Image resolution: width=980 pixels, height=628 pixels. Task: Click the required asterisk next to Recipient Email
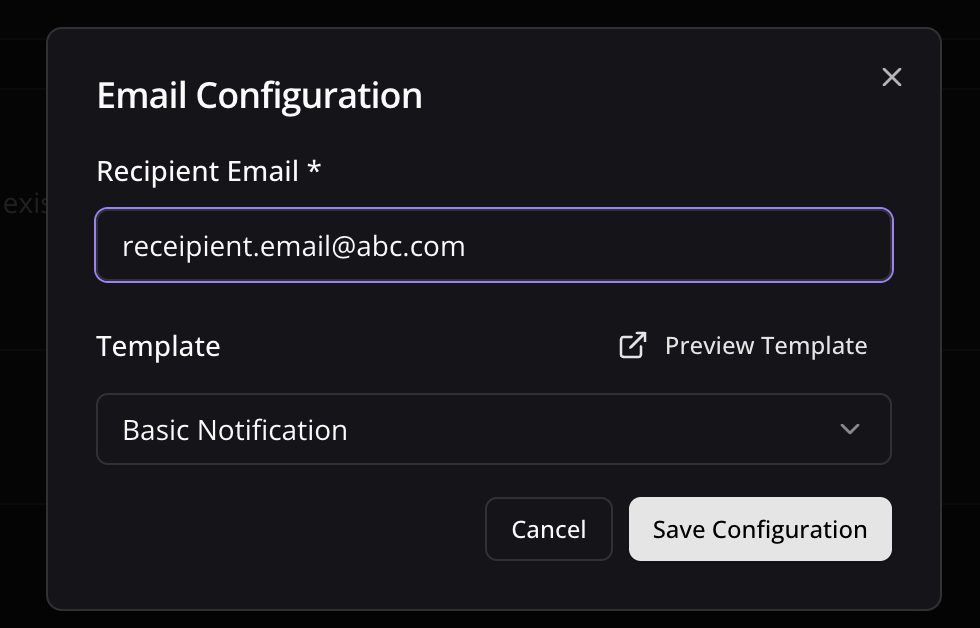[314, 167]
